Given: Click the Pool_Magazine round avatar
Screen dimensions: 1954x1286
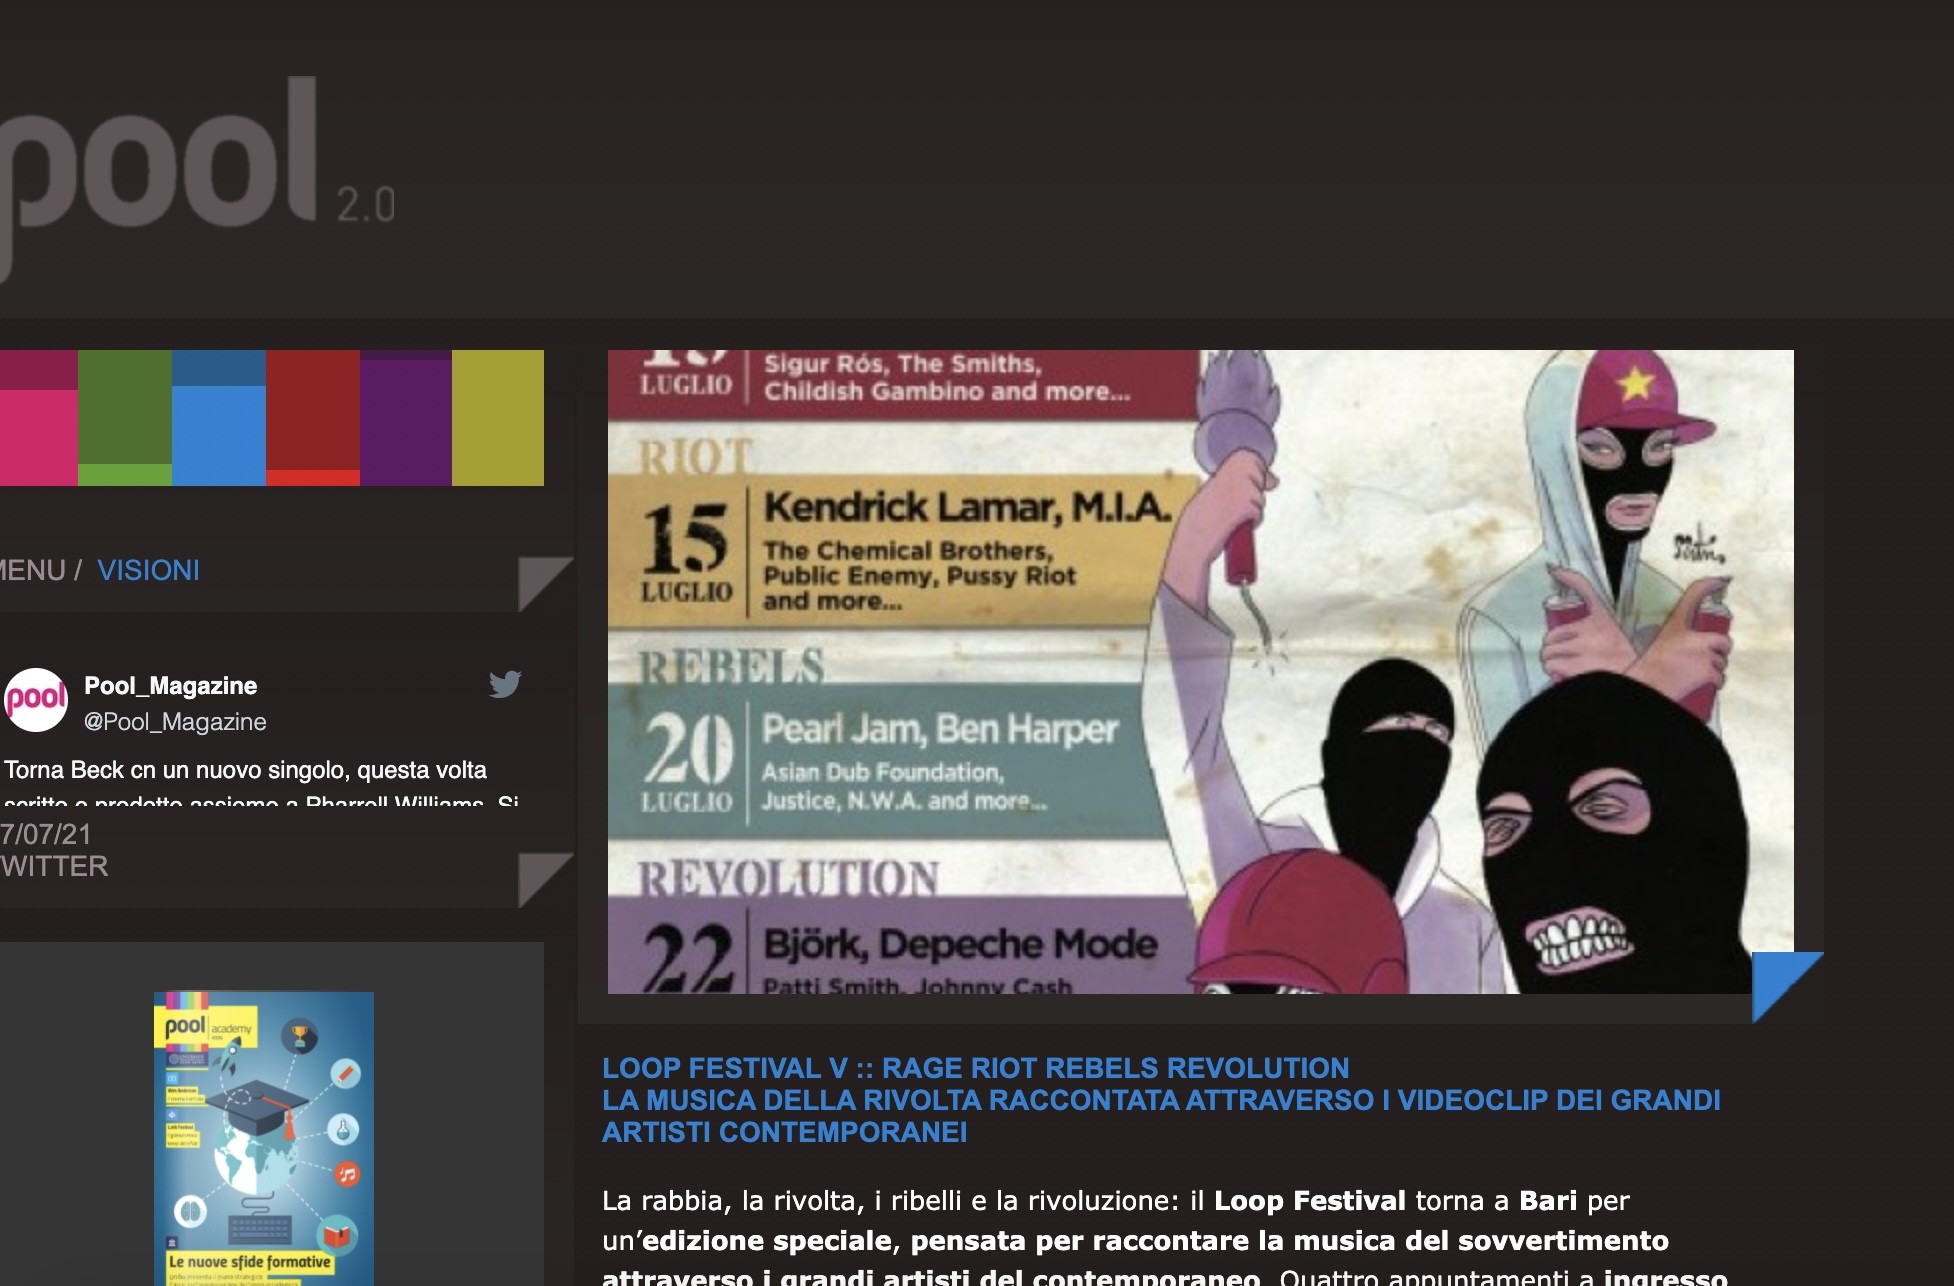Looking at the screenshot, I should point(36,699).
